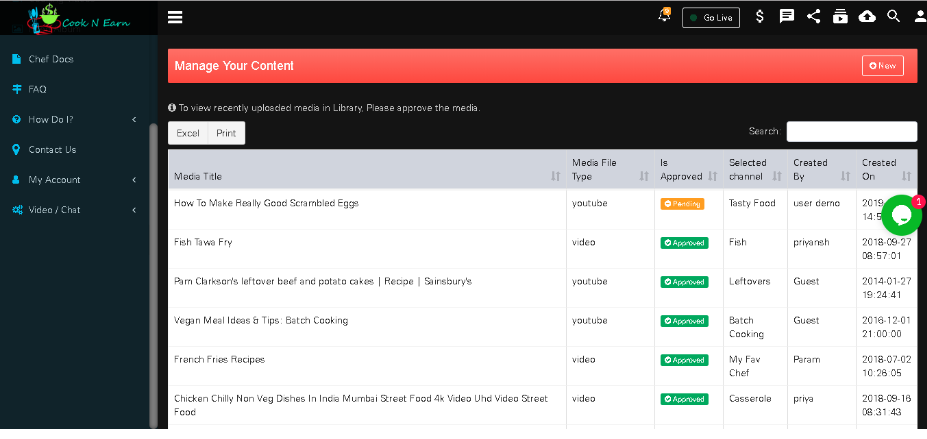Select "Vegan Meal Ideas & Tips: Batch Cooking"
The height and width of the screenshot is (439, 927).
click(x=261, y=320)
